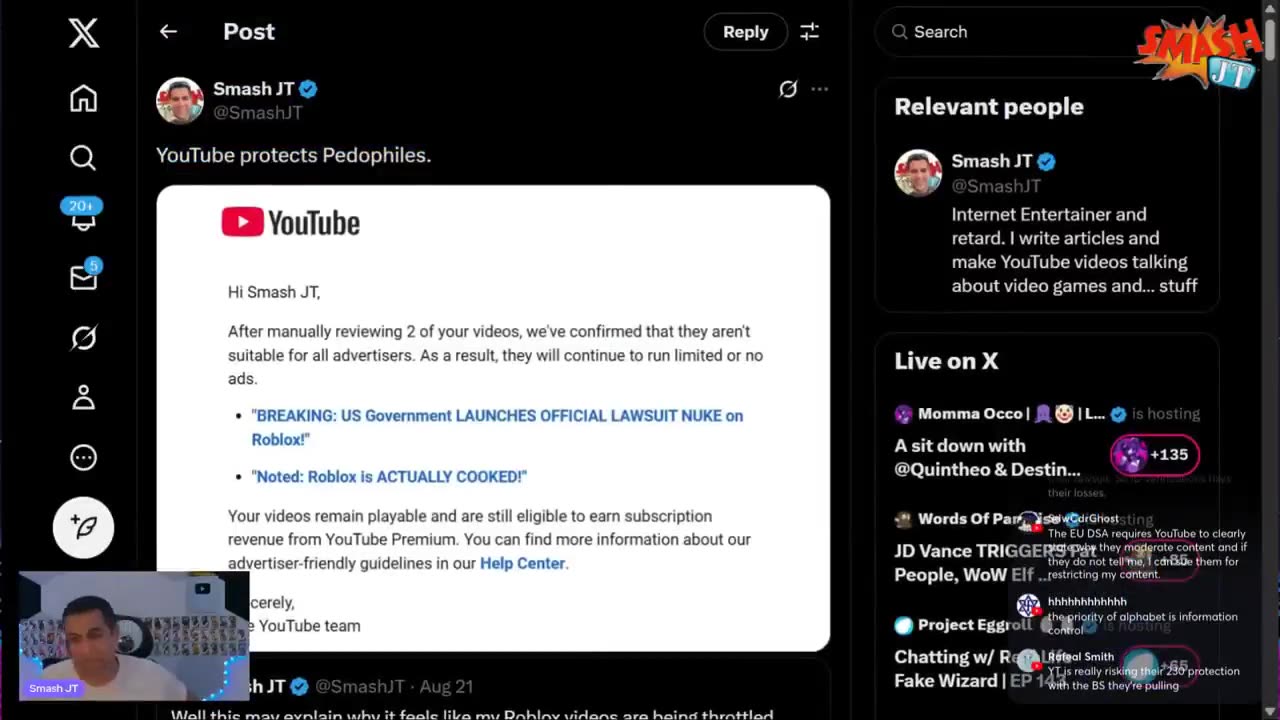1280x720 pixels.
Task: Open Profile icon in sidebar
Action: [84, 398]
